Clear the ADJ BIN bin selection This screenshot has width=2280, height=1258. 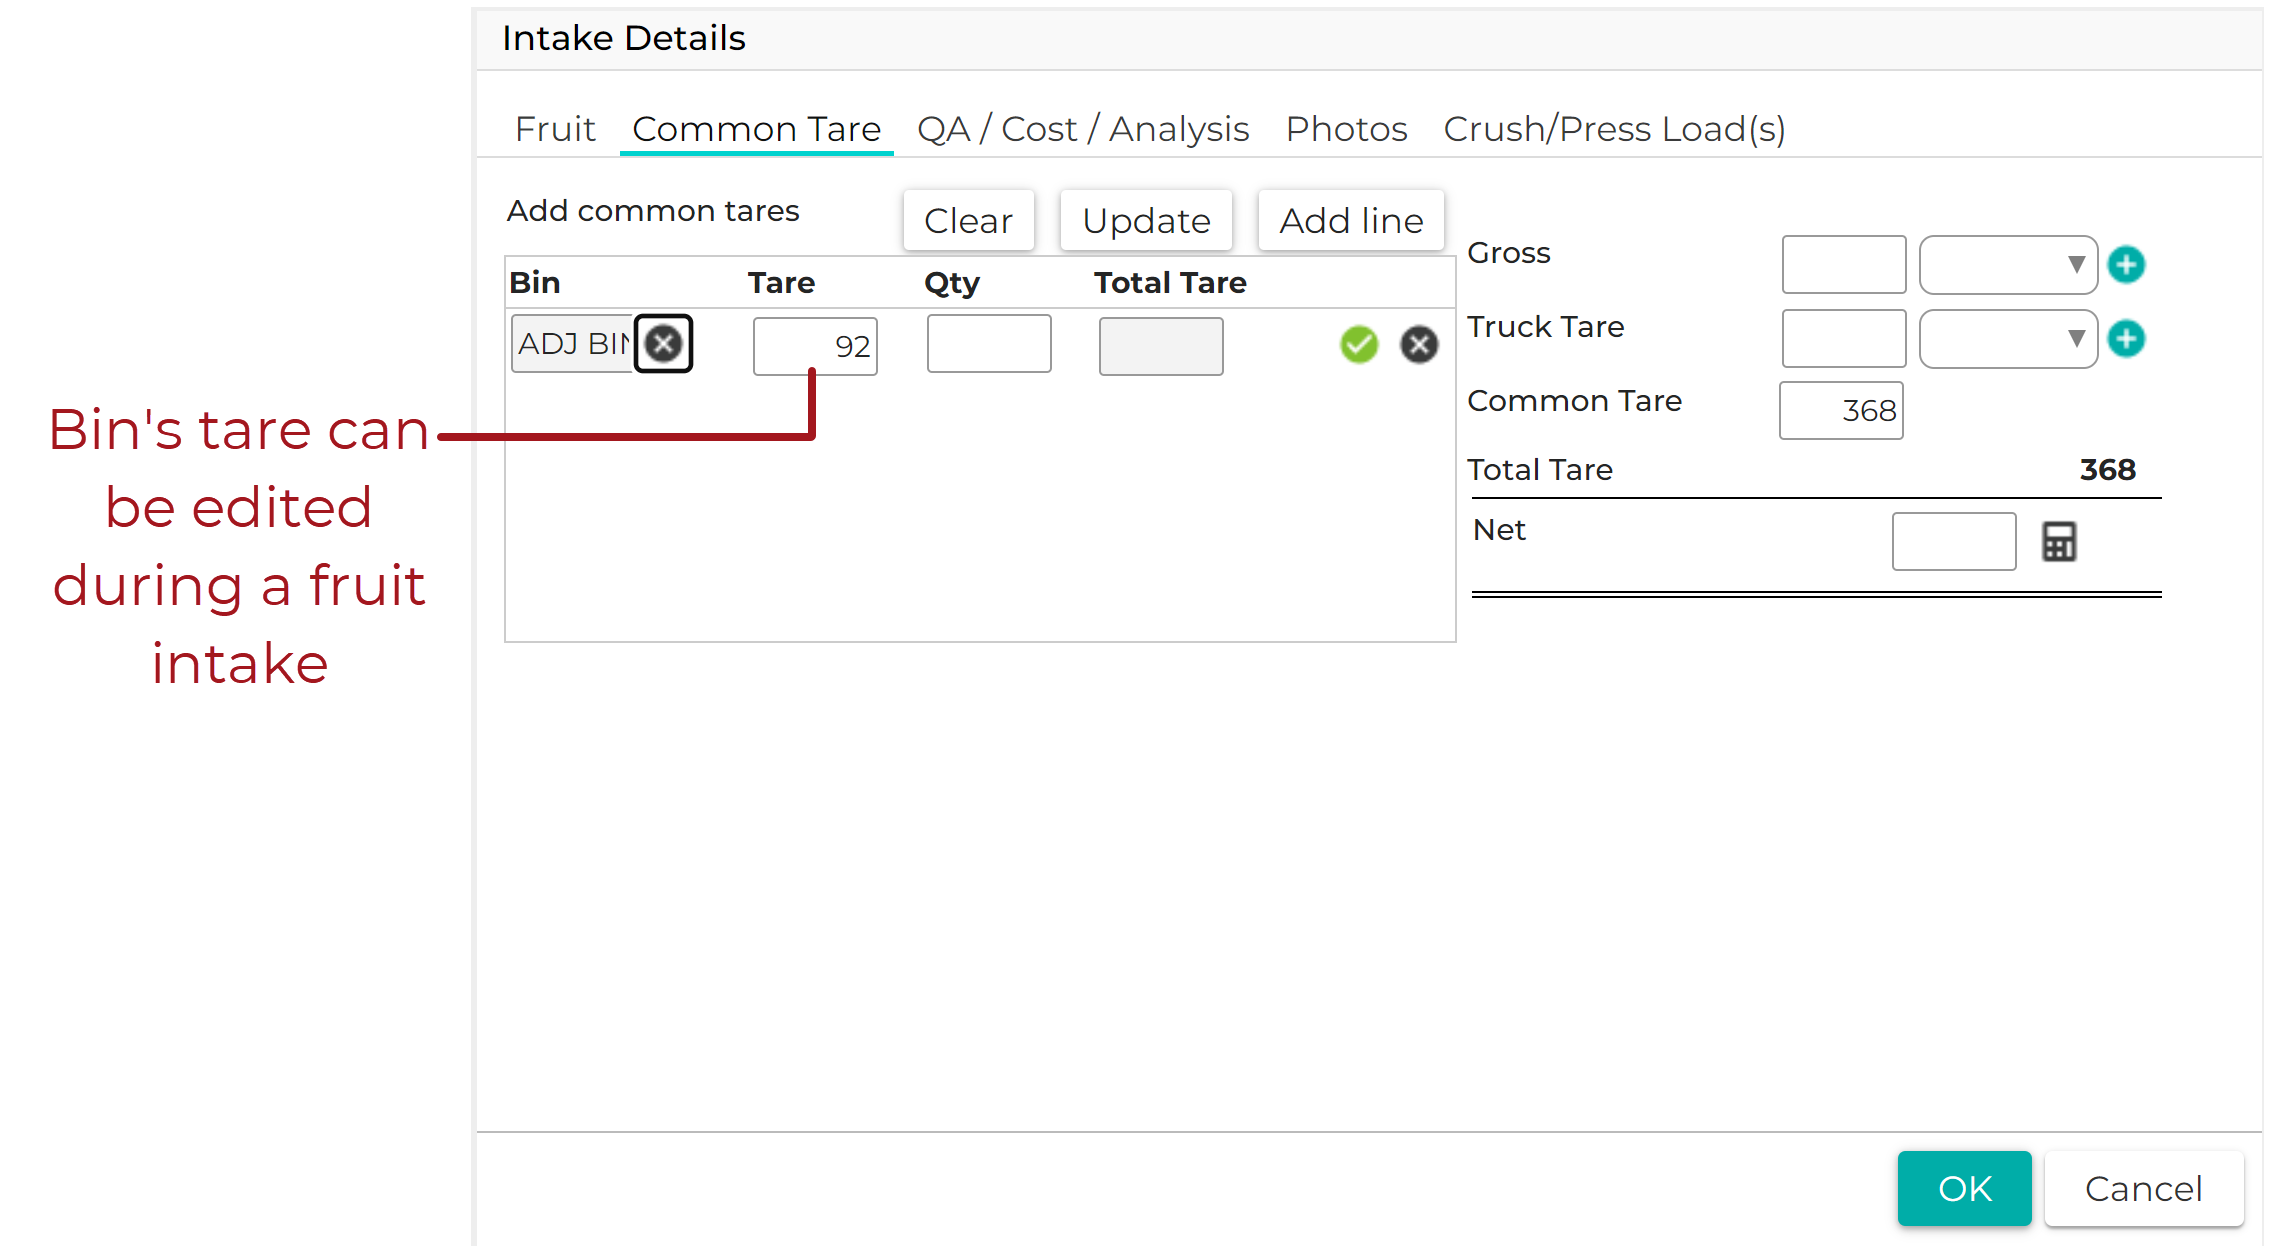[663, 344]
